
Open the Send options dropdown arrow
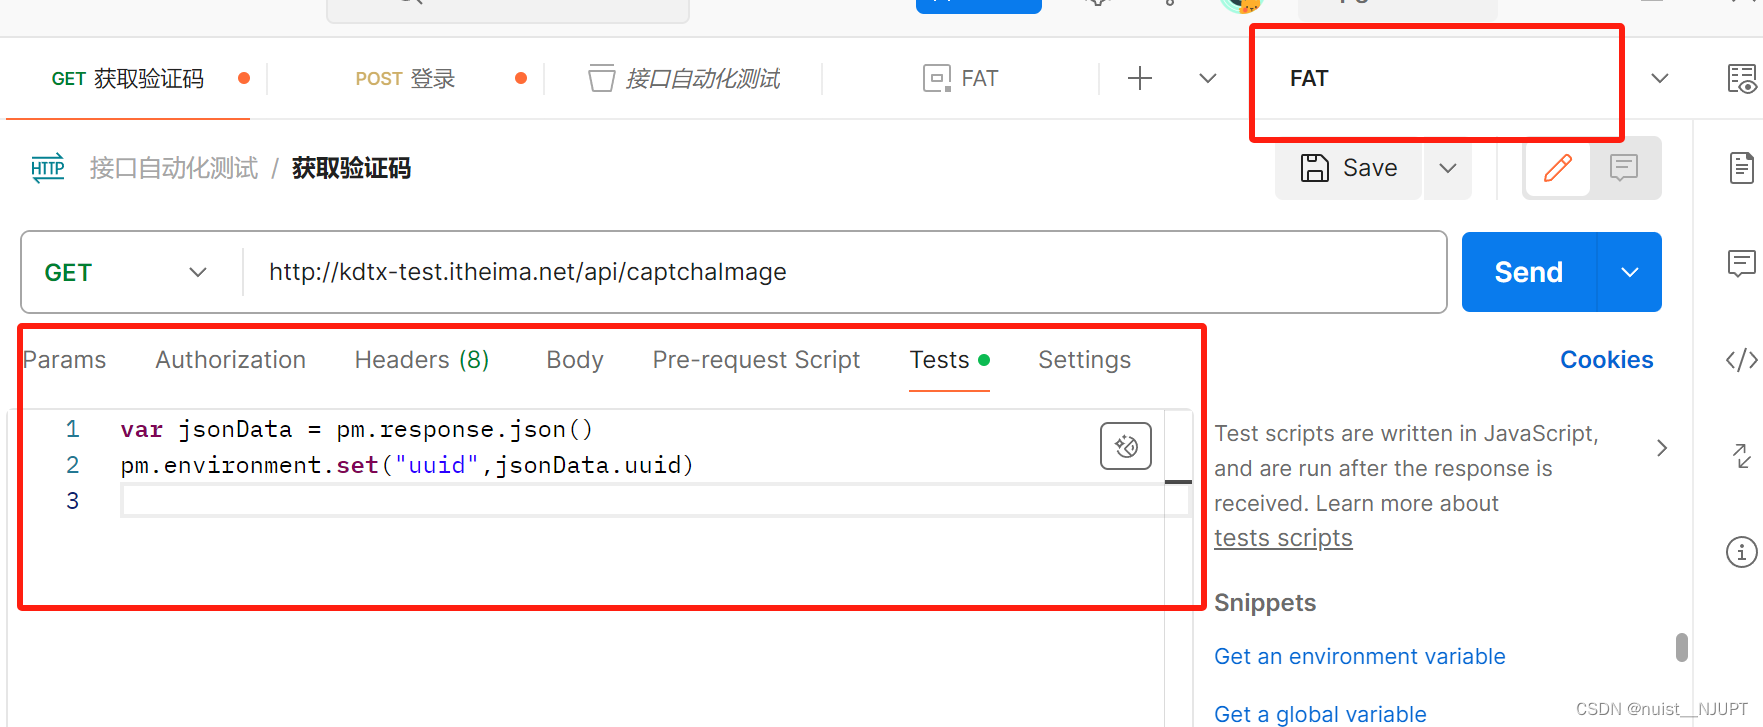click(1630, 272)
